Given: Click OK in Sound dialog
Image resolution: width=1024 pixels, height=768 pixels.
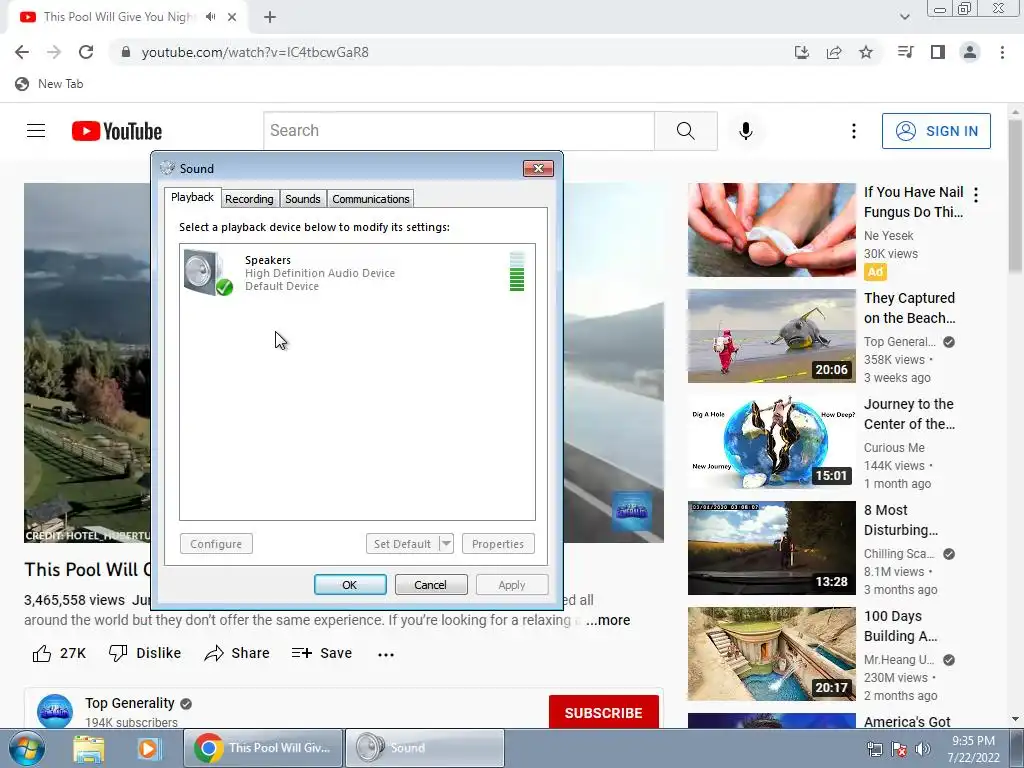Looking at the screenshot, I should click(350, 584).
